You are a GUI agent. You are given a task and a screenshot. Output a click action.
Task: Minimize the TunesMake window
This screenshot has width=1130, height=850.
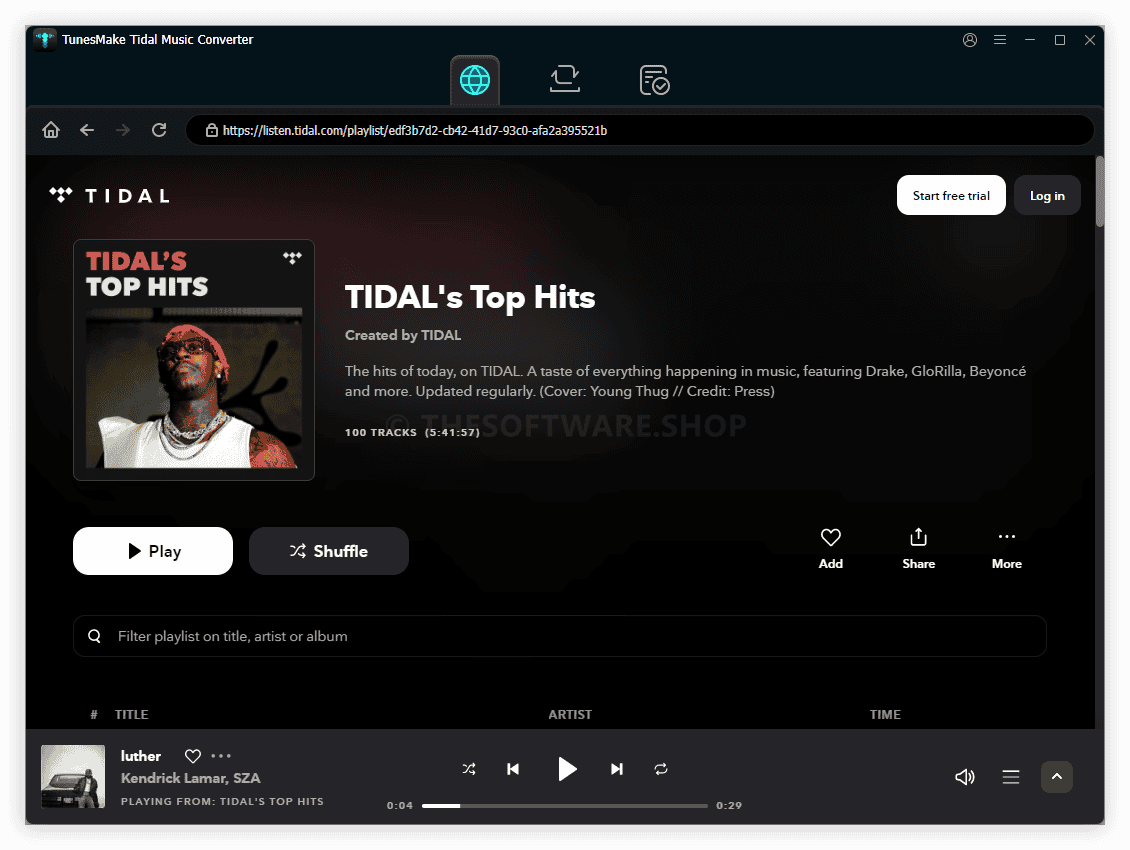pos(1030,40)
